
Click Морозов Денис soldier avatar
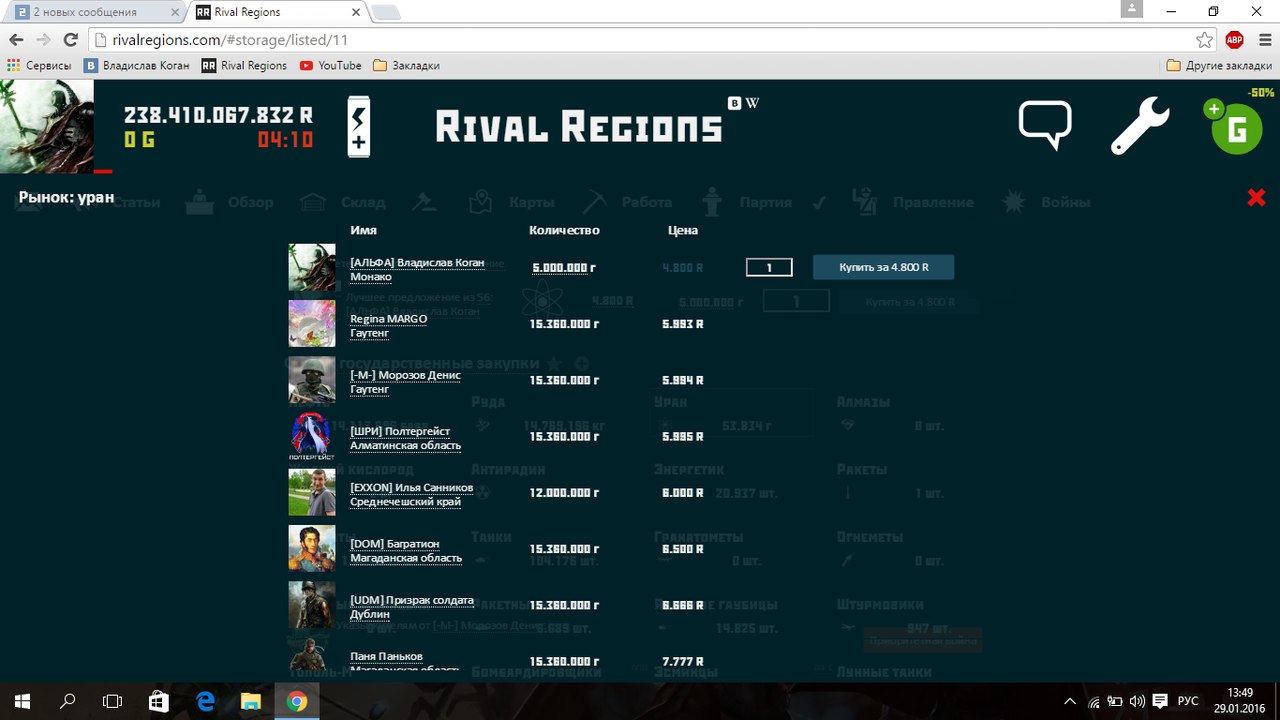[312, 380]
